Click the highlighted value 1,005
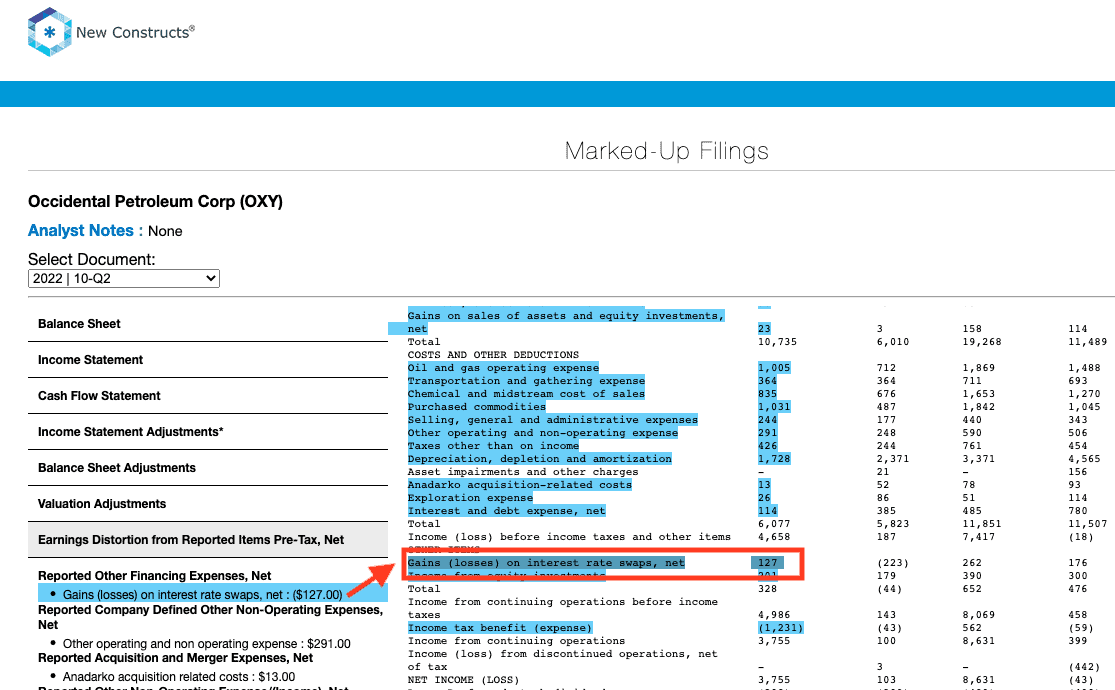1115x690 pixels. tap(774, 368)
